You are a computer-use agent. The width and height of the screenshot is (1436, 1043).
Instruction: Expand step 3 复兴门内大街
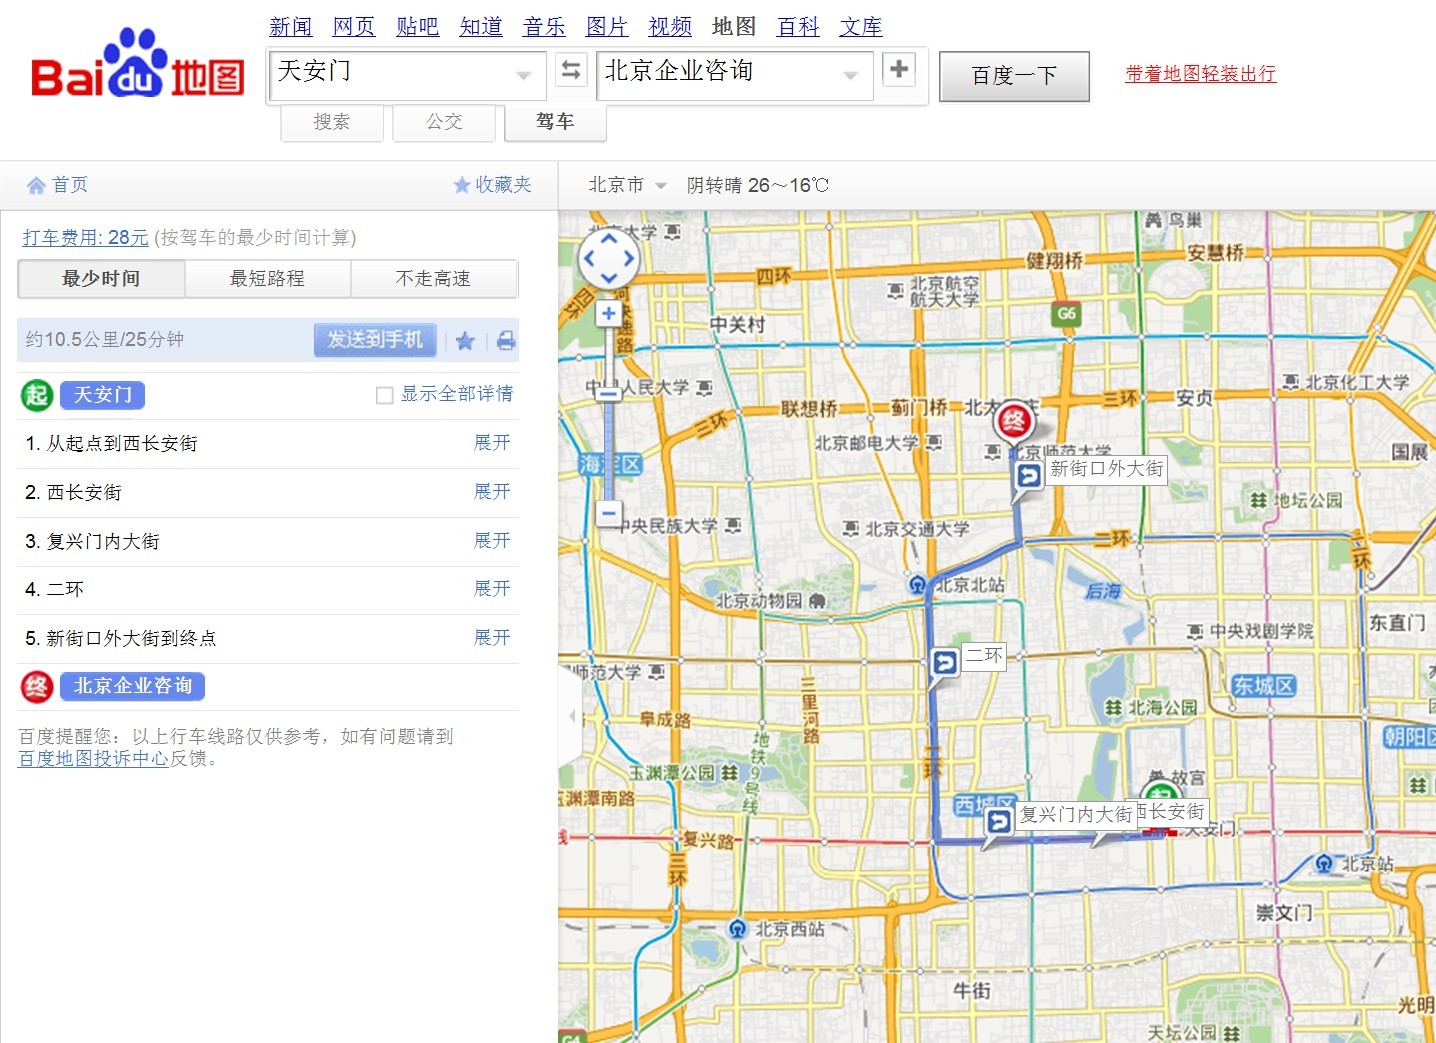[x=492, y=541]
